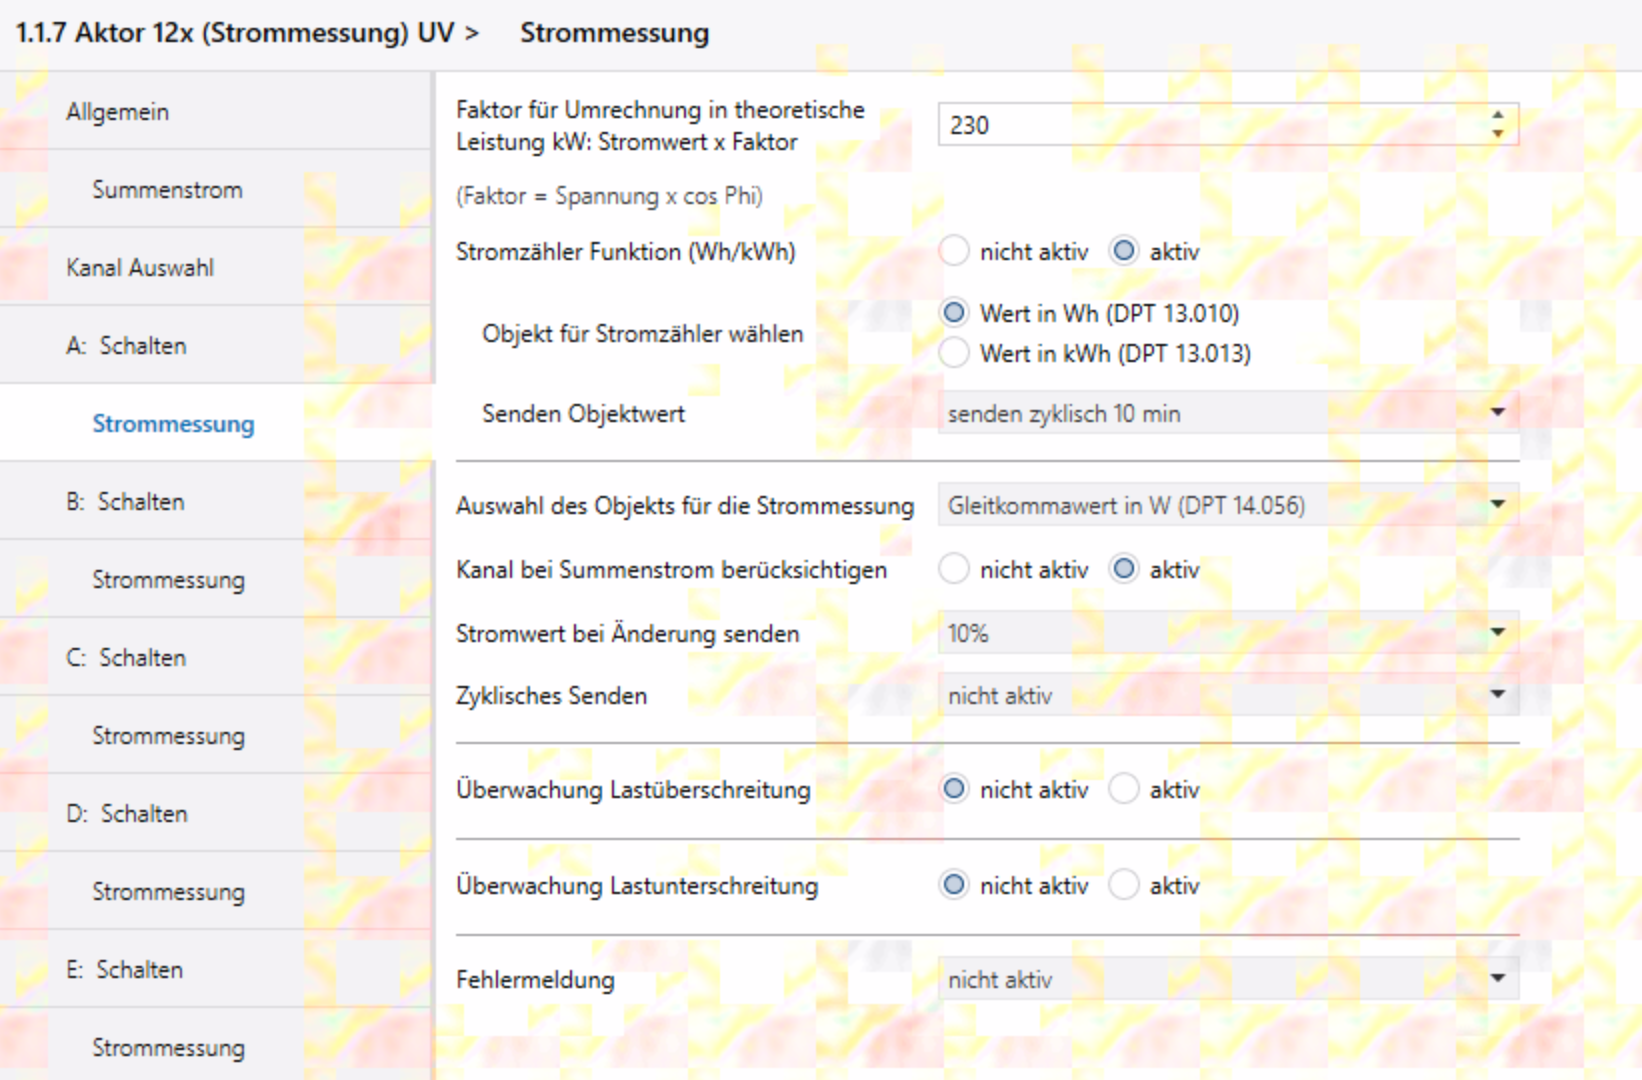Enable Überwachung Lastüberschreitung with aktiv option
The image size is (1642, 1080).
coord(1125,789)
